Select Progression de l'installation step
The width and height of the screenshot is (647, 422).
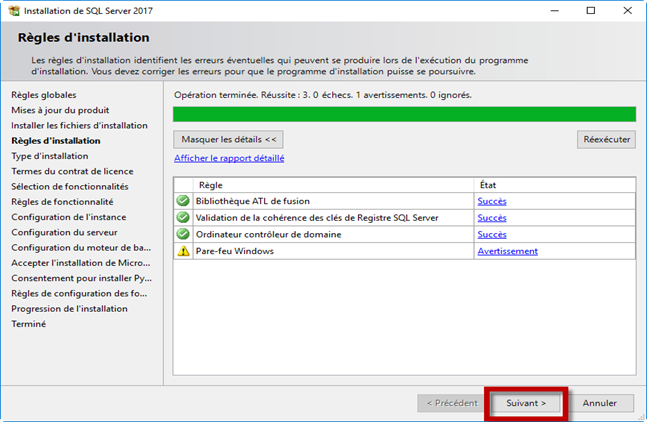(69, 309)
